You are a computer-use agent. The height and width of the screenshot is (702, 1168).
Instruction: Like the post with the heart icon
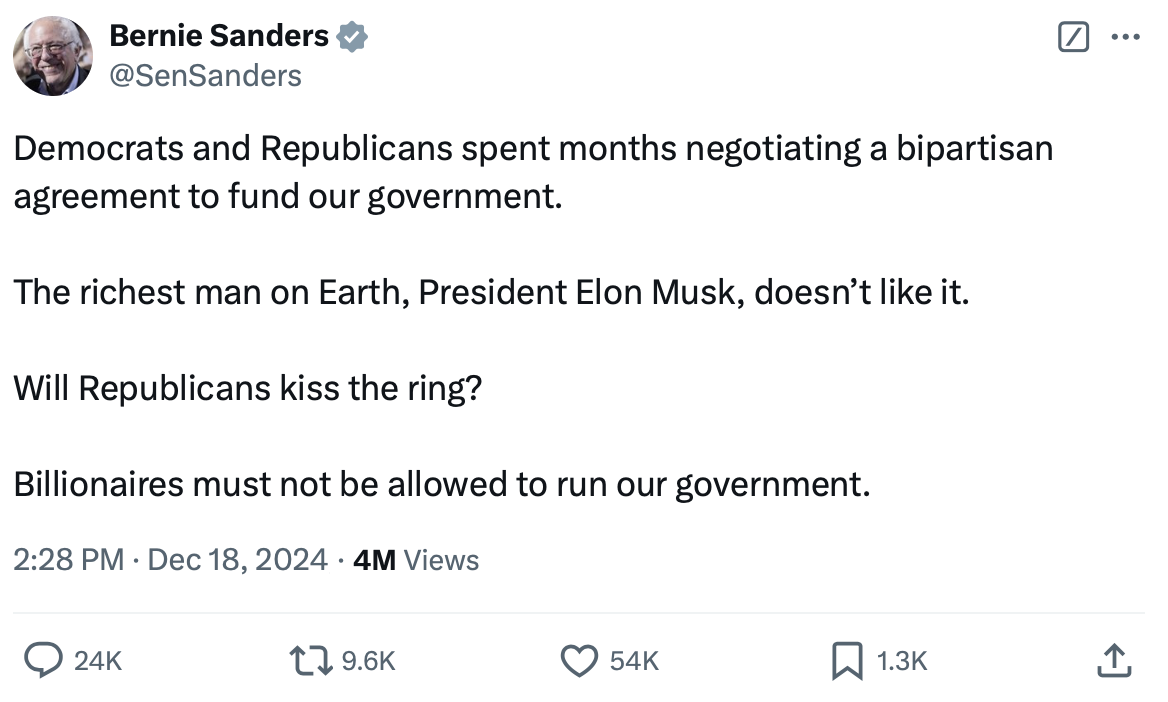[x=578, y=659]
